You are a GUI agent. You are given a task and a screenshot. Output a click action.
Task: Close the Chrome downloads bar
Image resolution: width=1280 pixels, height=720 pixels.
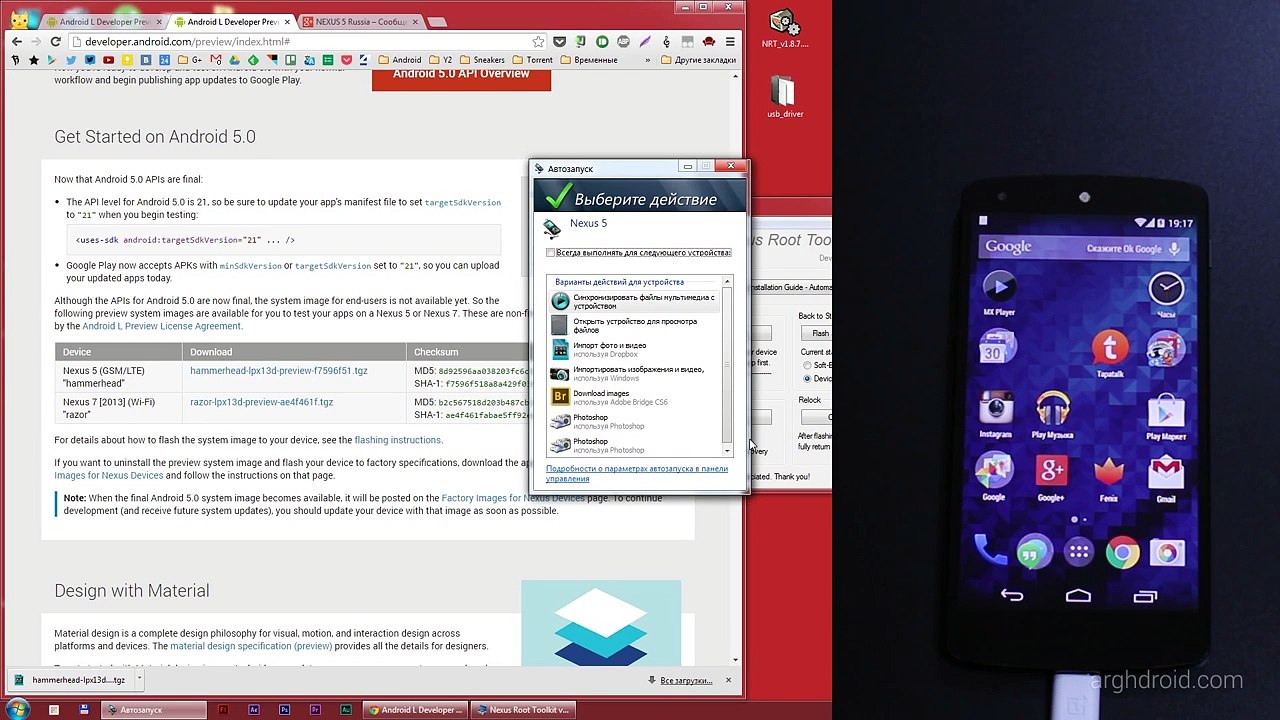(x=728, y=680)
